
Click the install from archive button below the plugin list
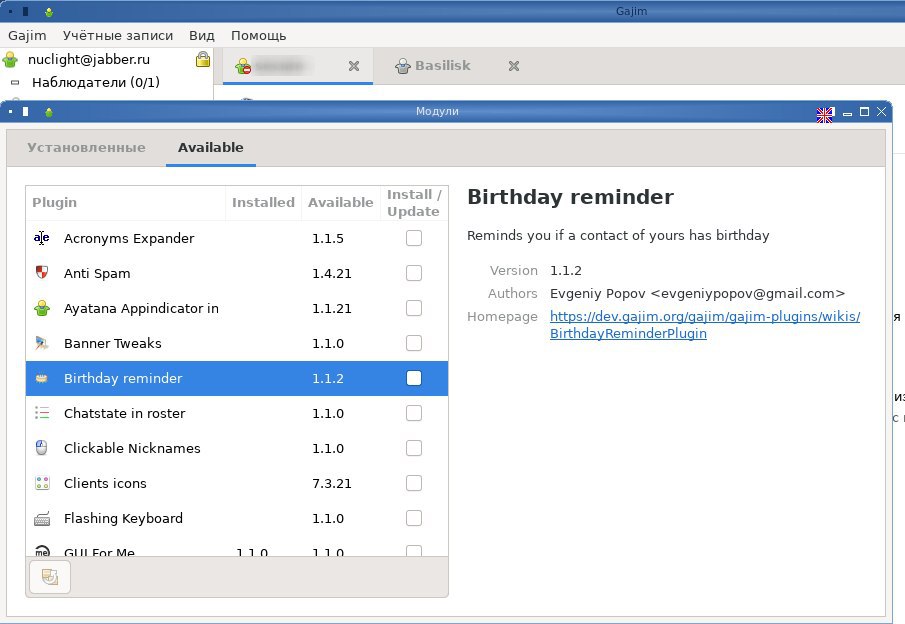(x=50, y=577)
